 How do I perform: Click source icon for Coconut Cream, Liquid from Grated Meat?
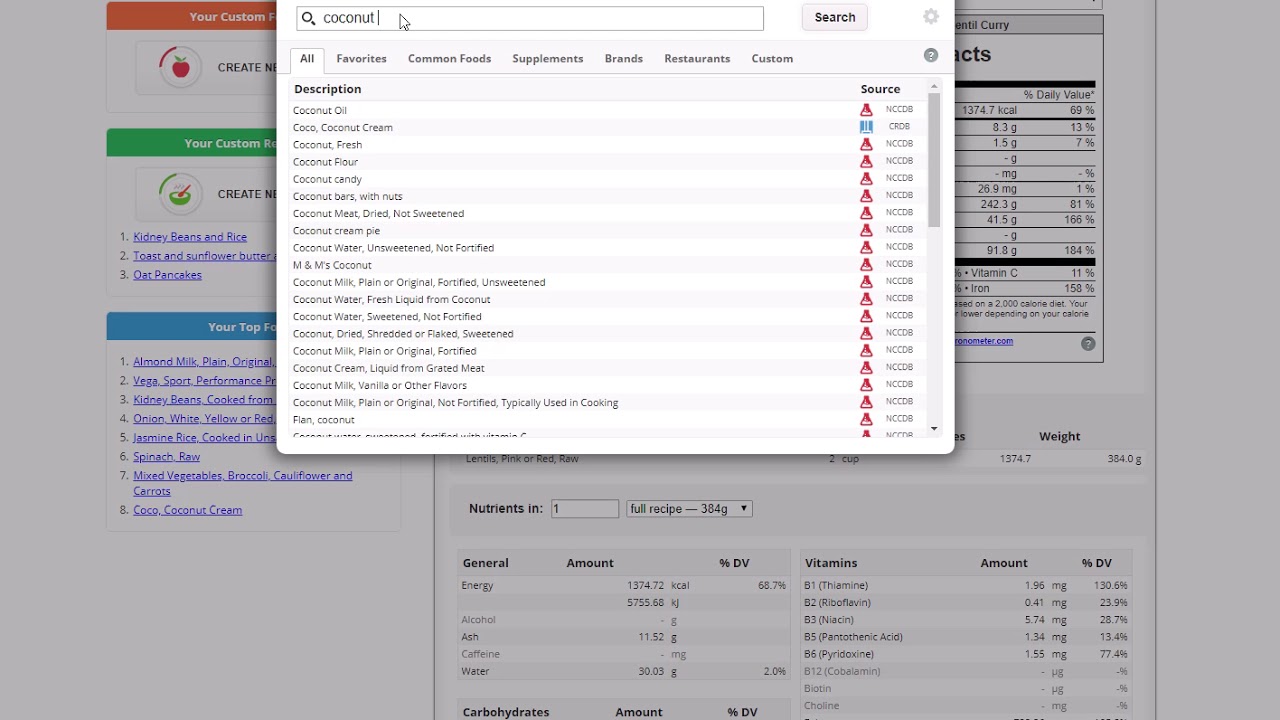(x=867, y=368)
